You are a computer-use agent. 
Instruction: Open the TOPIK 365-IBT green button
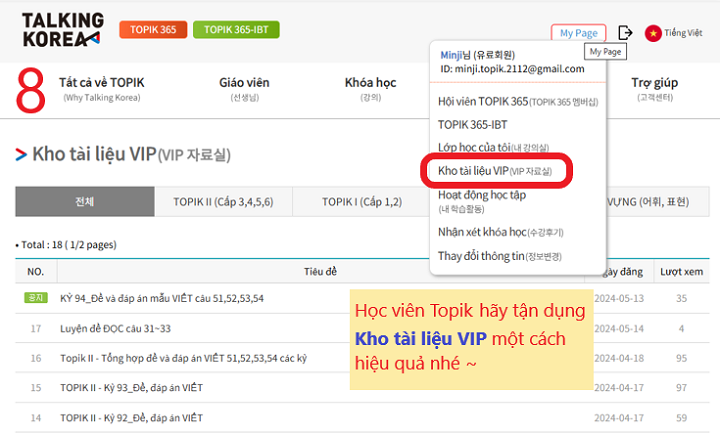pos(236,29)
